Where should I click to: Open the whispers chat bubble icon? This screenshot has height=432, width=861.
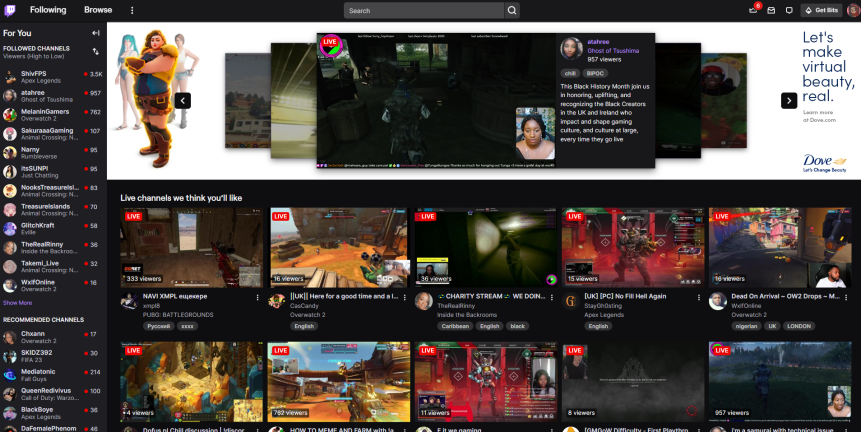point(789,10)
